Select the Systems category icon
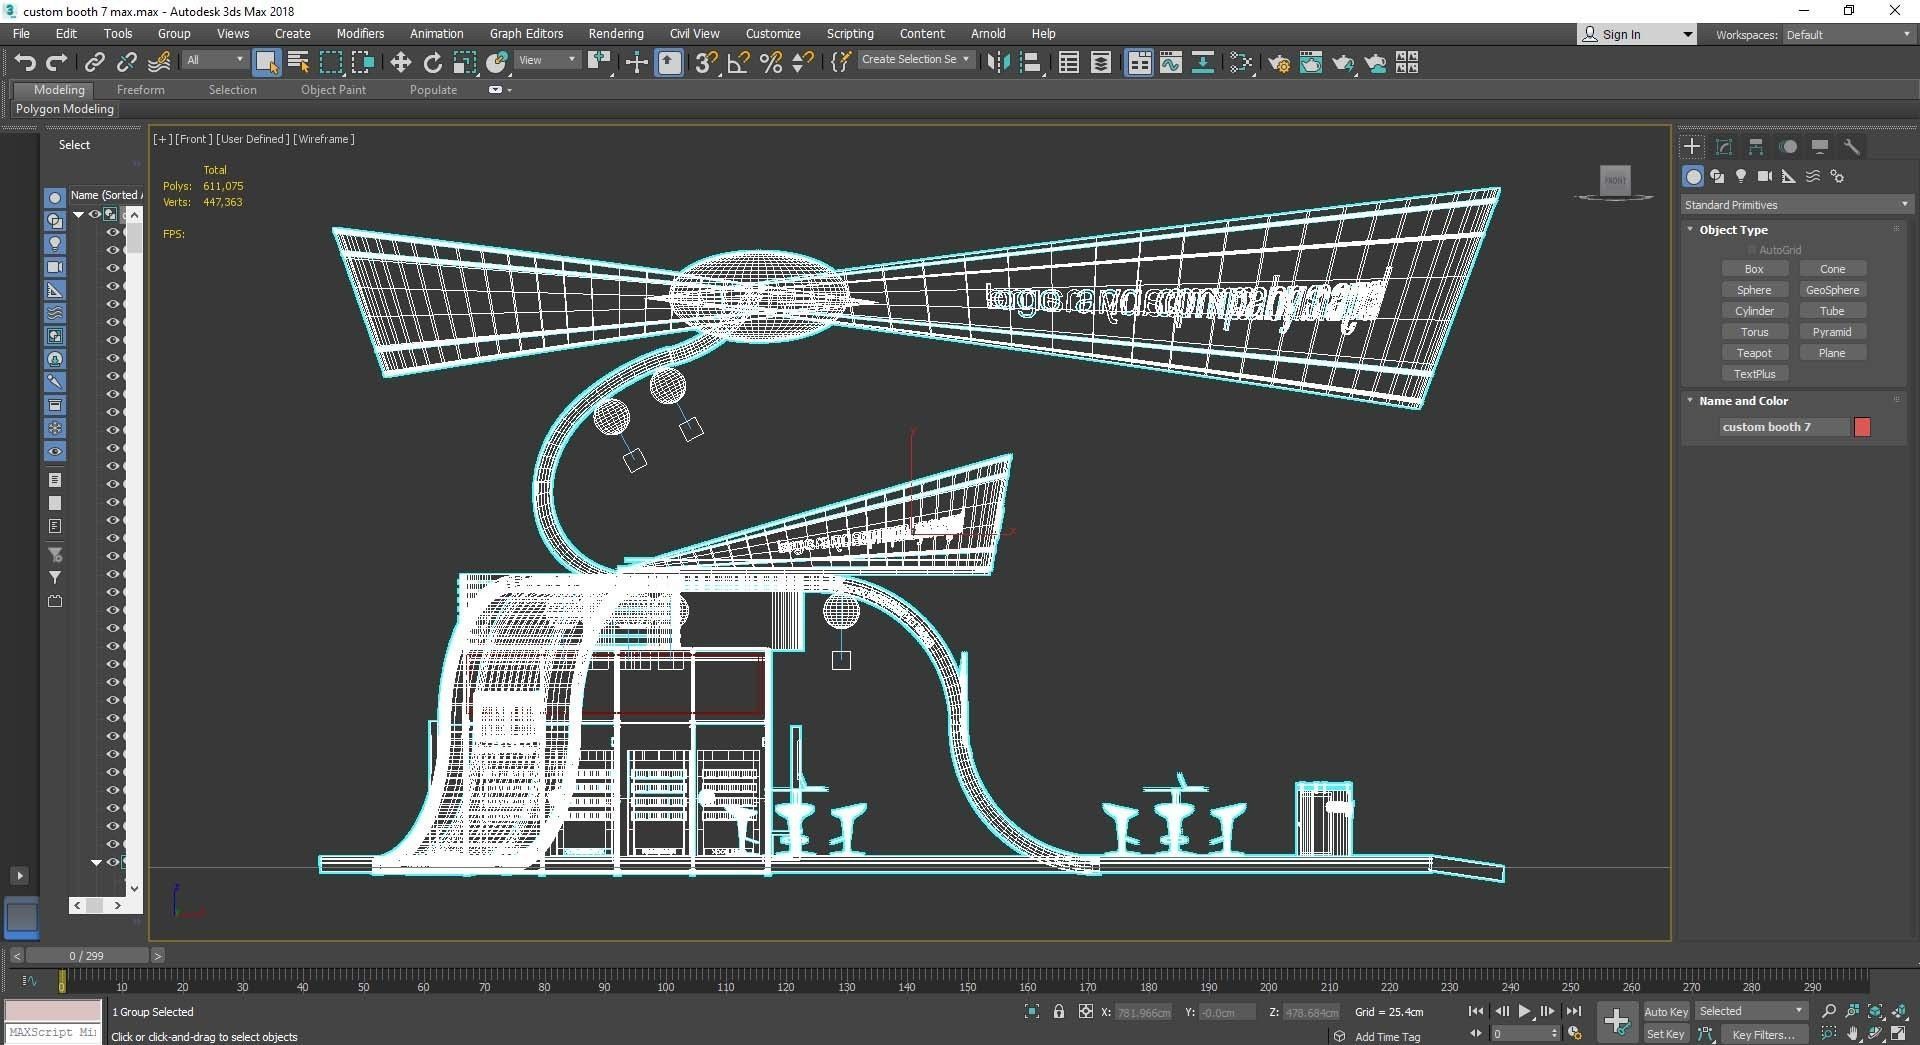The width and height of the screenshot is (1920, 1045). 1837,176
